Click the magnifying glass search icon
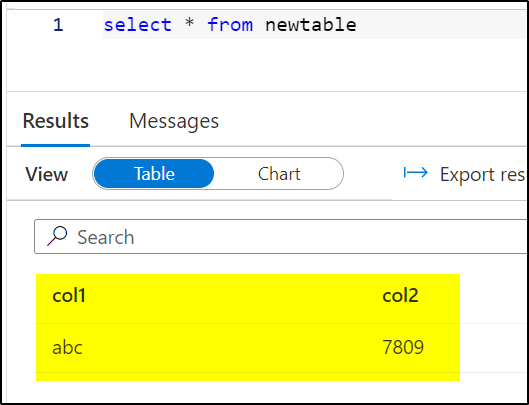The height and width of the screenshot is (405, 529). (x=57, y=236)
